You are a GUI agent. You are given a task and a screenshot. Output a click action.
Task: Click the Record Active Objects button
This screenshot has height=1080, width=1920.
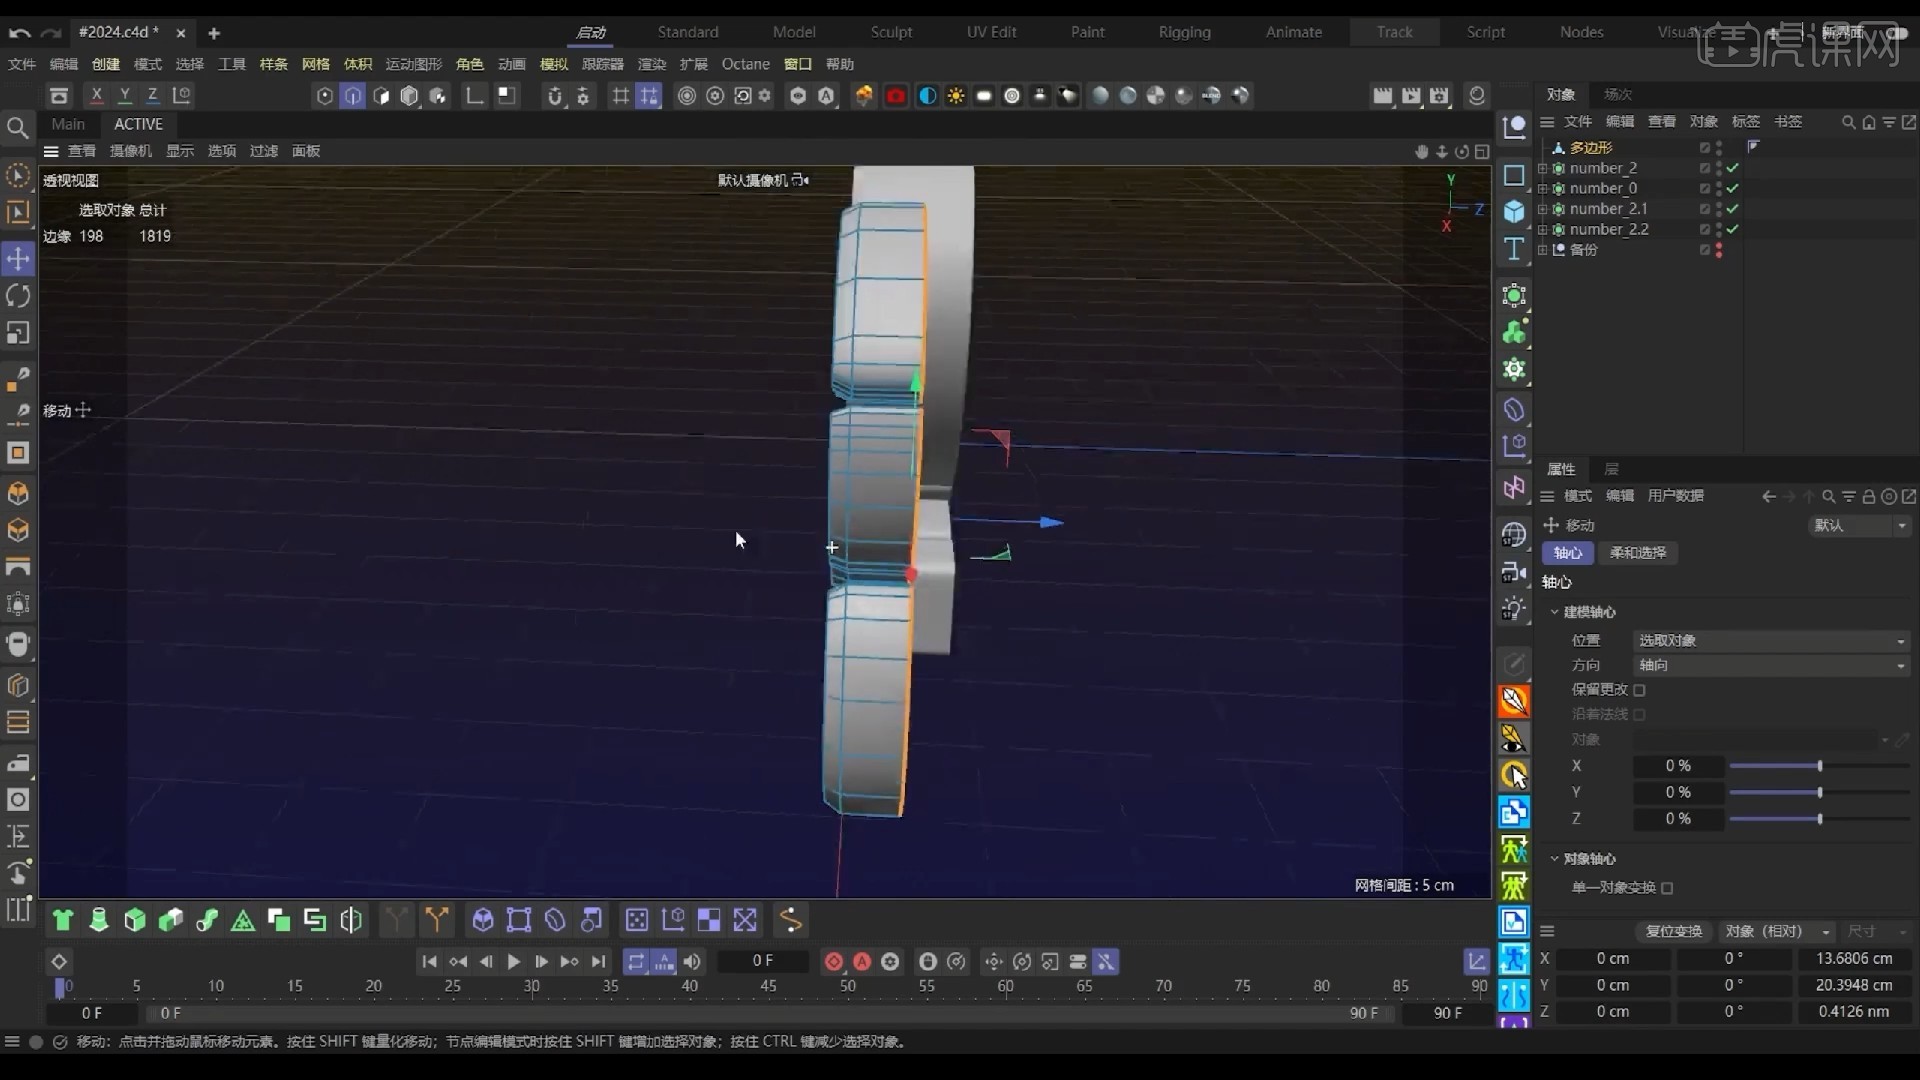pos(834,961)
